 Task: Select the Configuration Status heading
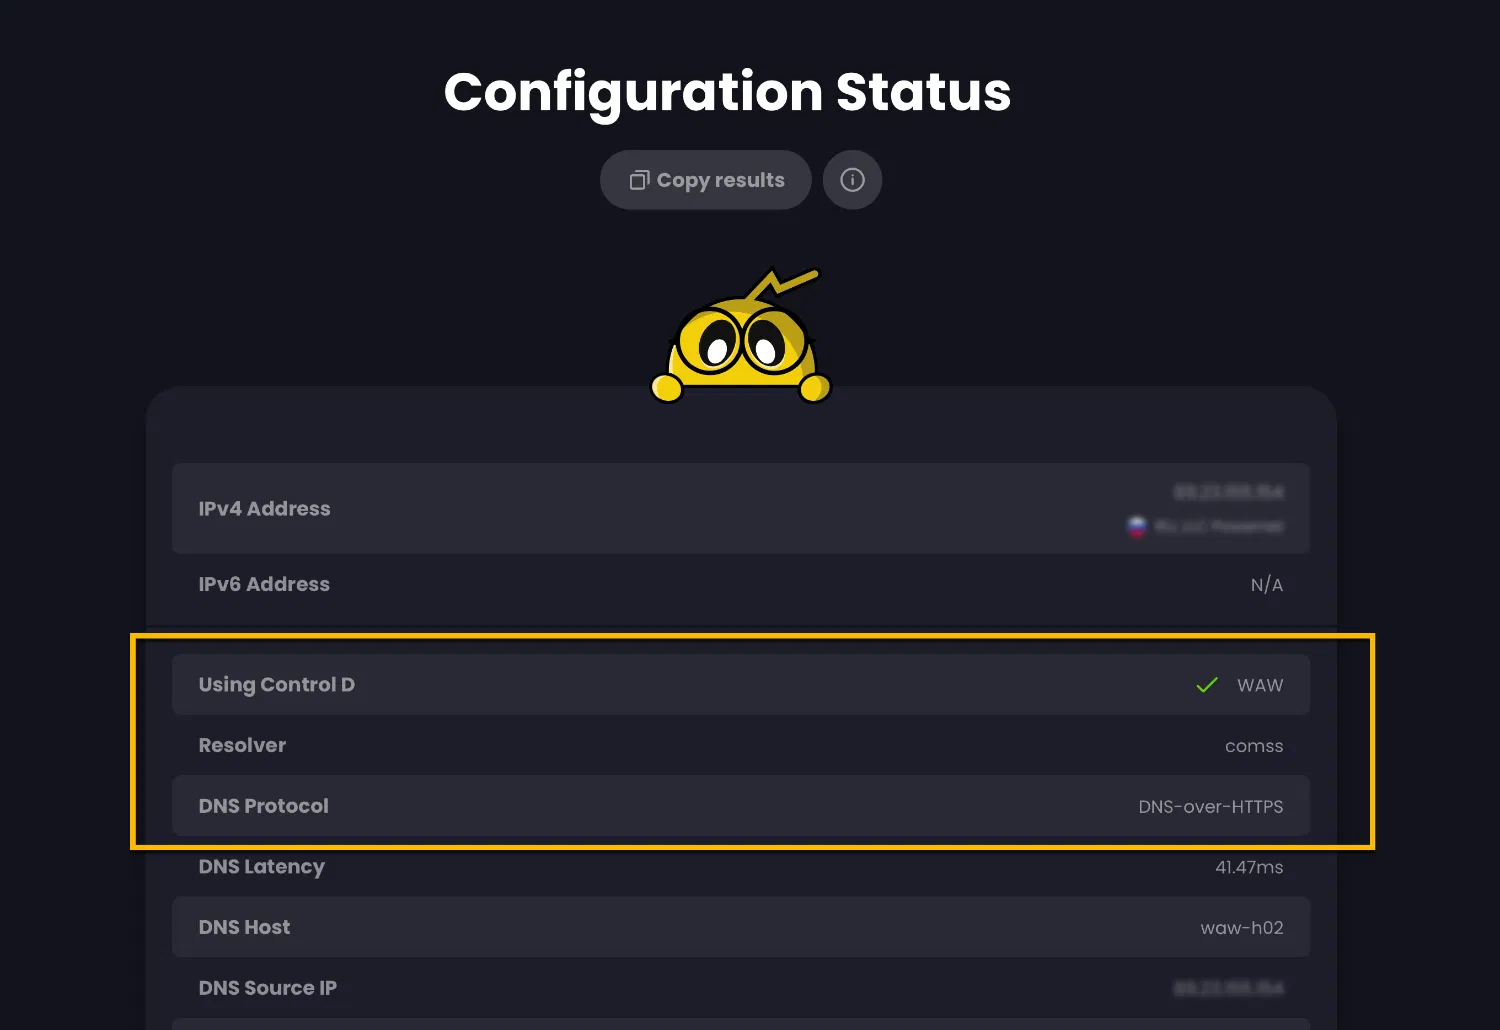pyautogui.click(x=727, y=92)
